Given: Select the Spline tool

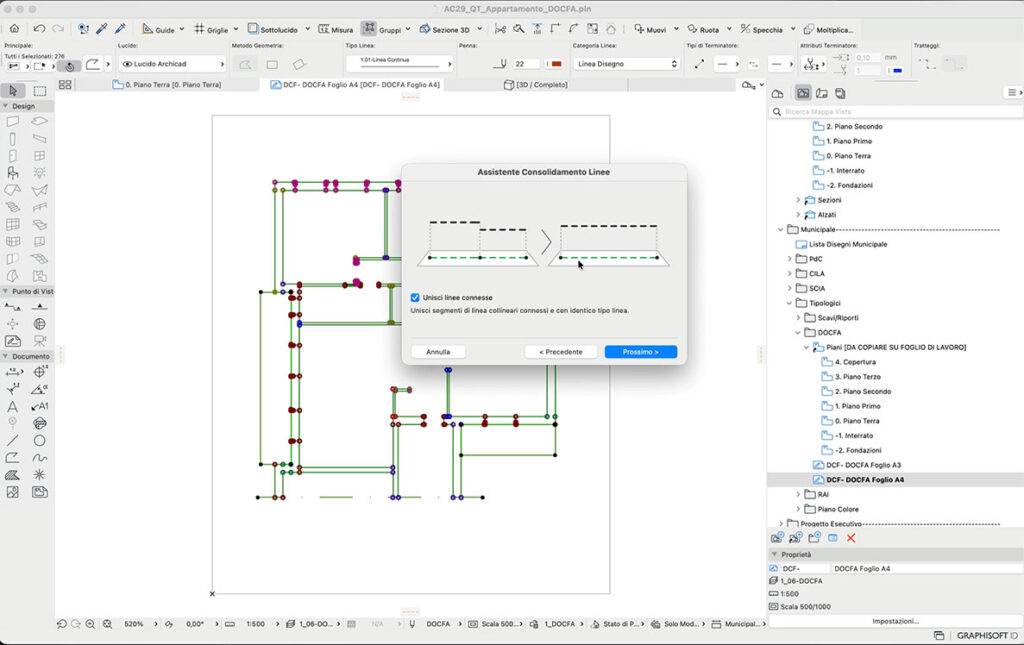Looking at the screenshot, I should pos(40,458).
